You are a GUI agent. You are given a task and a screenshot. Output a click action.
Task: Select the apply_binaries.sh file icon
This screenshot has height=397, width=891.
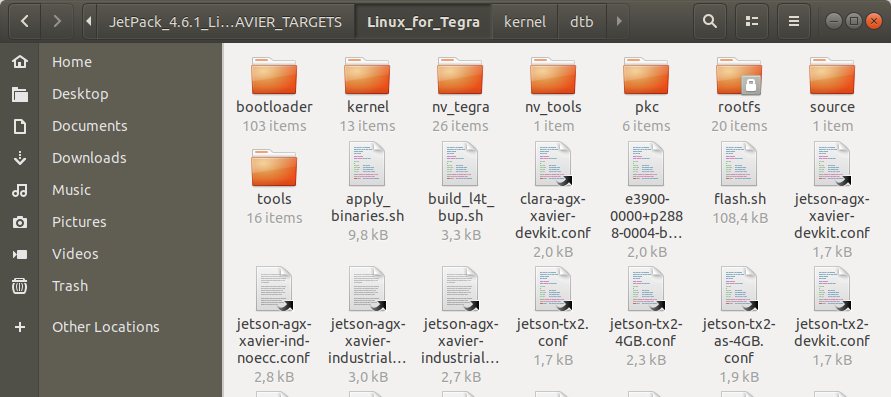(x=367, y=164)
